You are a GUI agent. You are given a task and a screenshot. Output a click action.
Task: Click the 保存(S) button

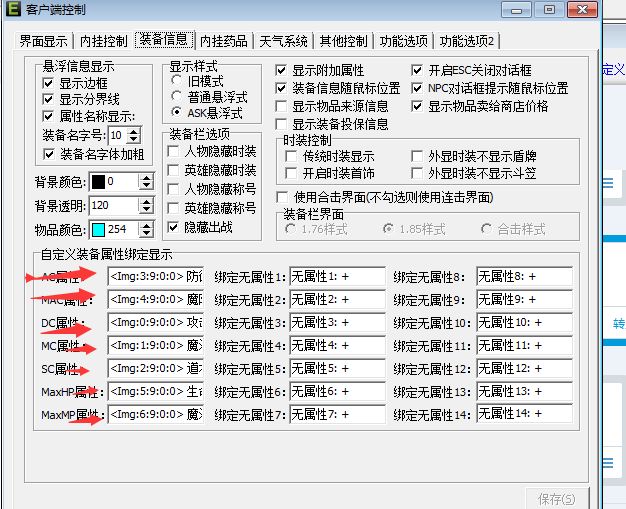557,499
